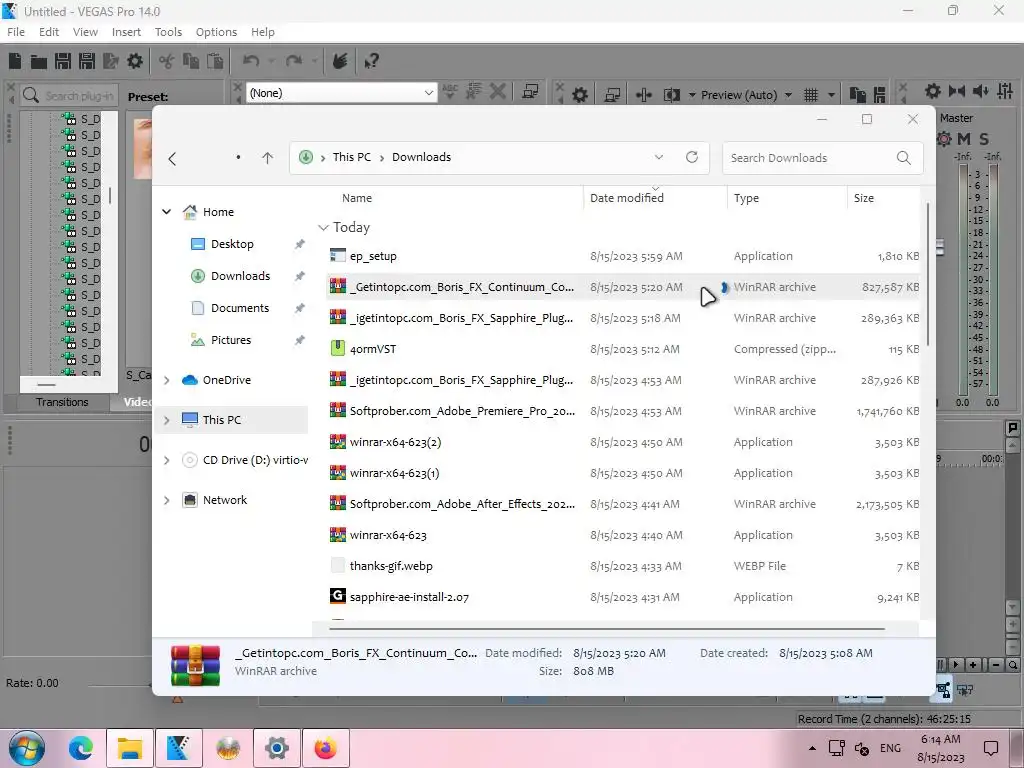Expand the CD Drive (D:) node

(x=167, y=460)
